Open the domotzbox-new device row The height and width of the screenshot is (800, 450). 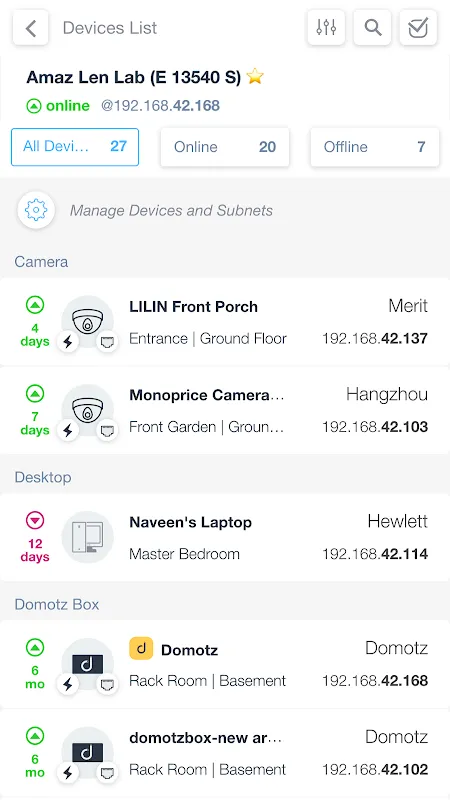[225, 753]
